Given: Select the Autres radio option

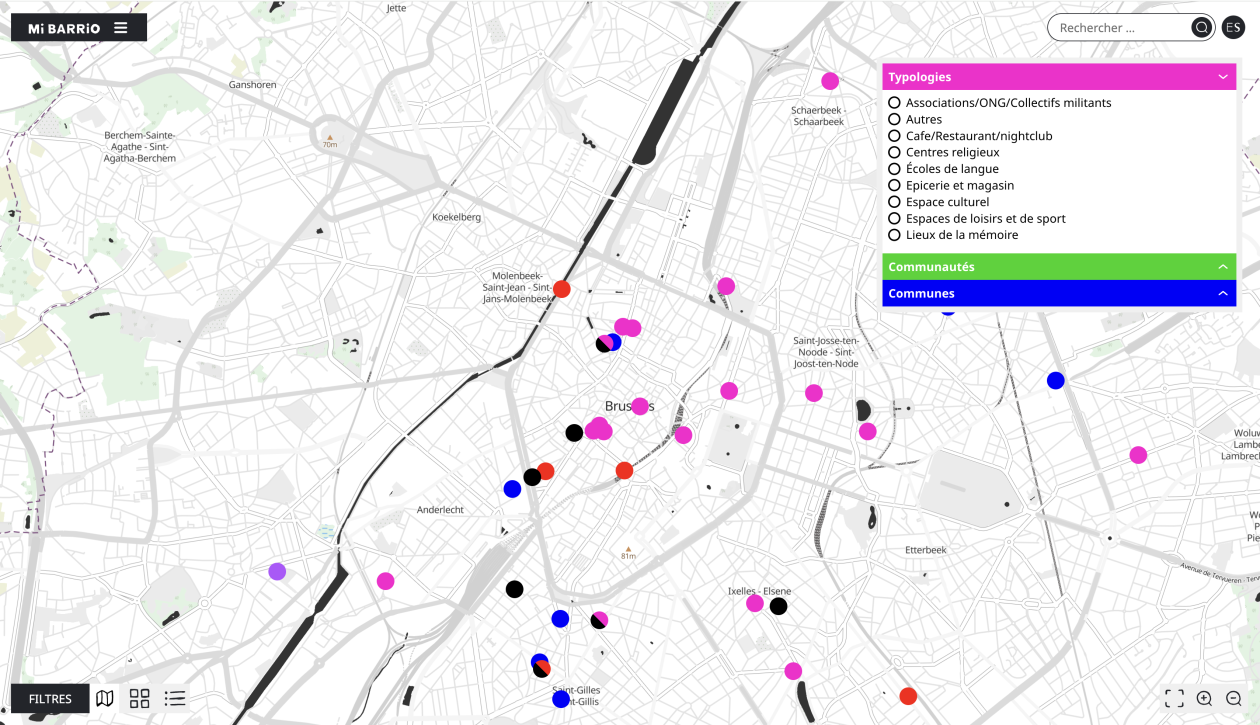Looking at the screenshot, I should (895, 119).
